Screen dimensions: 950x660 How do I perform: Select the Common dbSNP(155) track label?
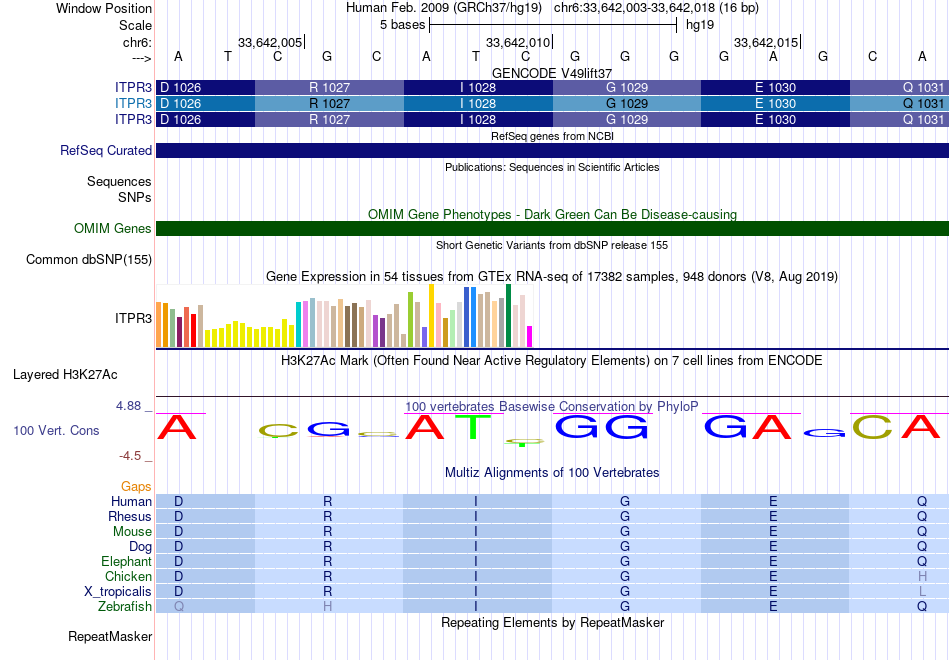click(89, 259)
